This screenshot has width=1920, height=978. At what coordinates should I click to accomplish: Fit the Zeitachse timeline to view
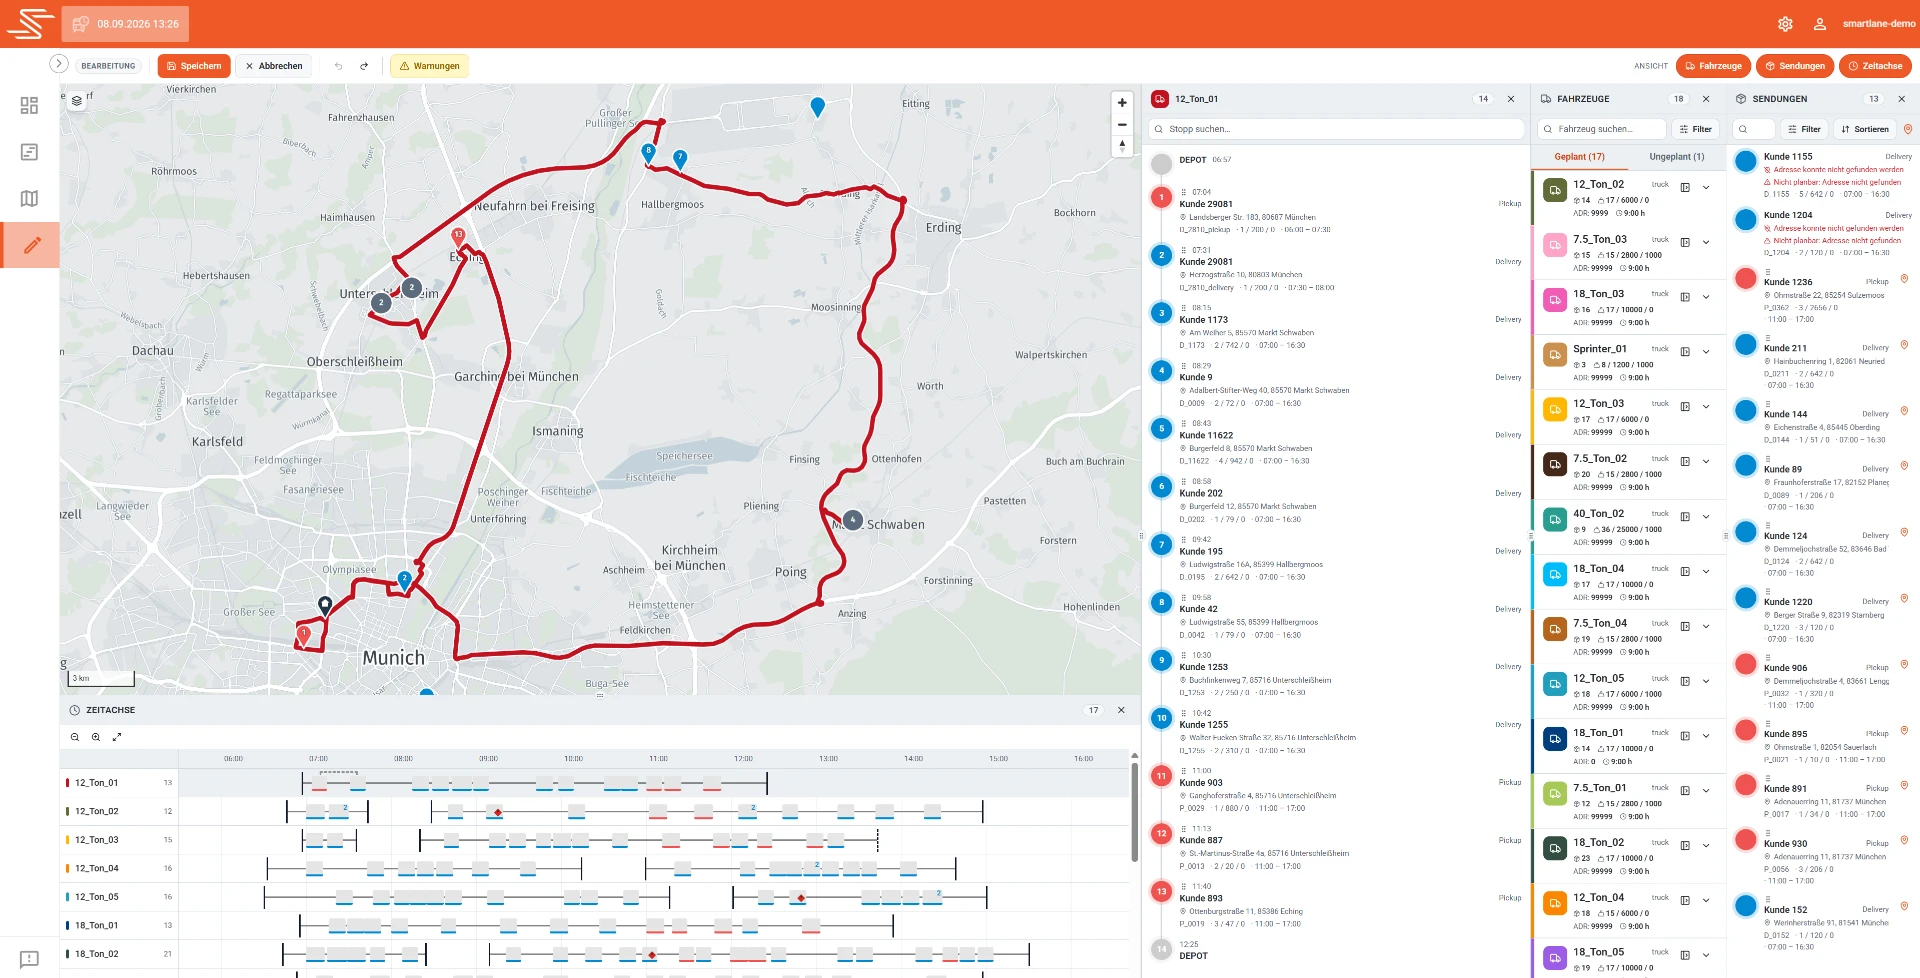pos(117,737)
